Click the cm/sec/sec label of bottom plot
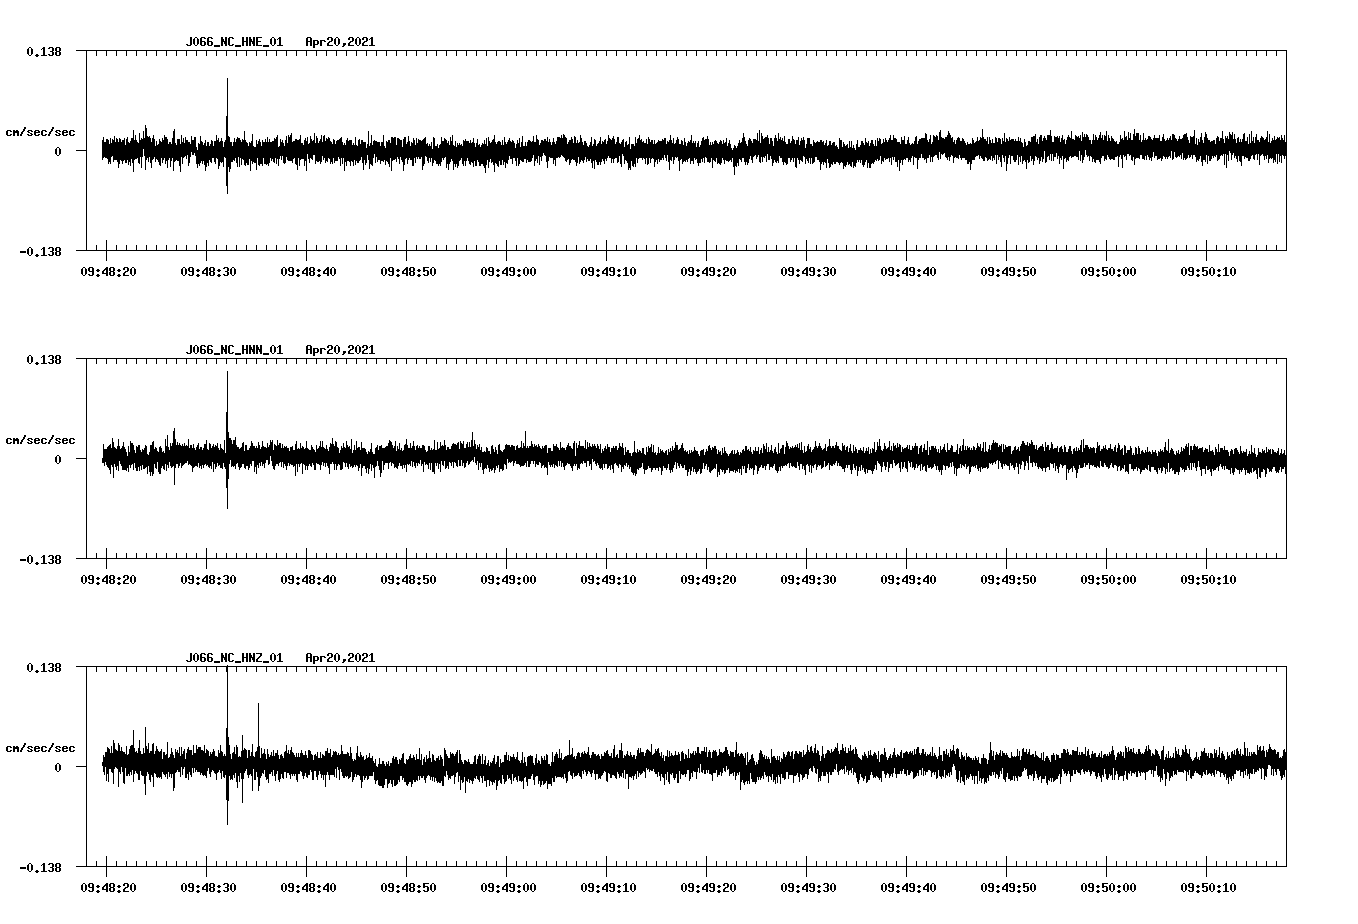The height and width of the screenshot is (924, 1358). click(x=41, y=745)
